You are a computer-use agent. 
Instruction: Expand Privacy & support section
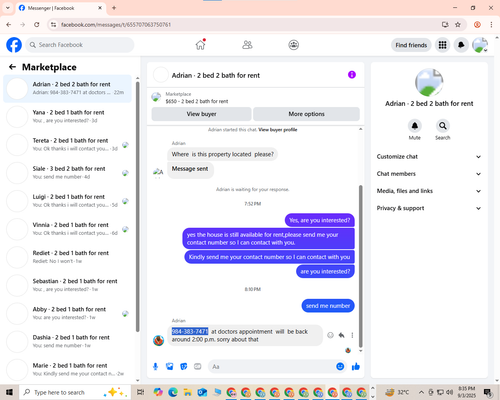point(429,208)
